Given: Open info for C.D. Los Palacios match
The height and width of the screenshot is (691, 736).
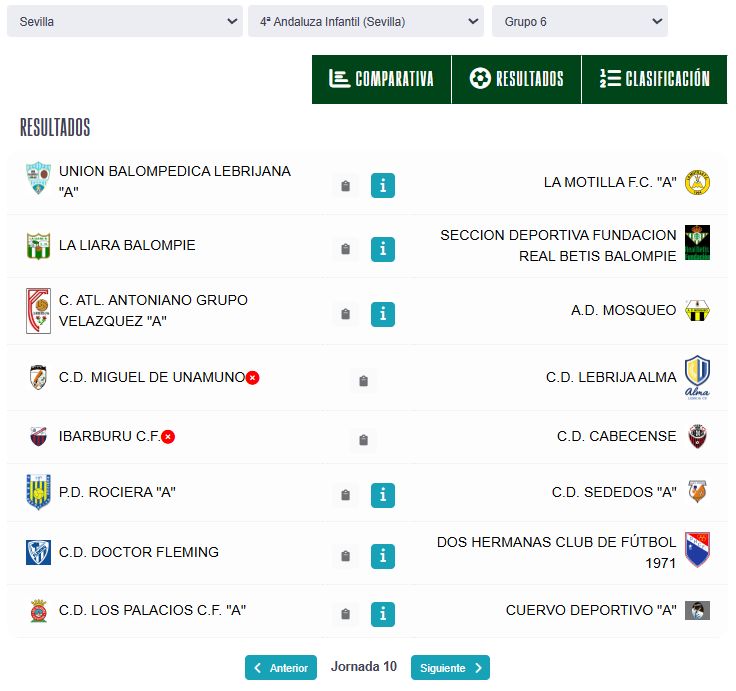Looking at the screenshot, I should click(x=383, y=614).
